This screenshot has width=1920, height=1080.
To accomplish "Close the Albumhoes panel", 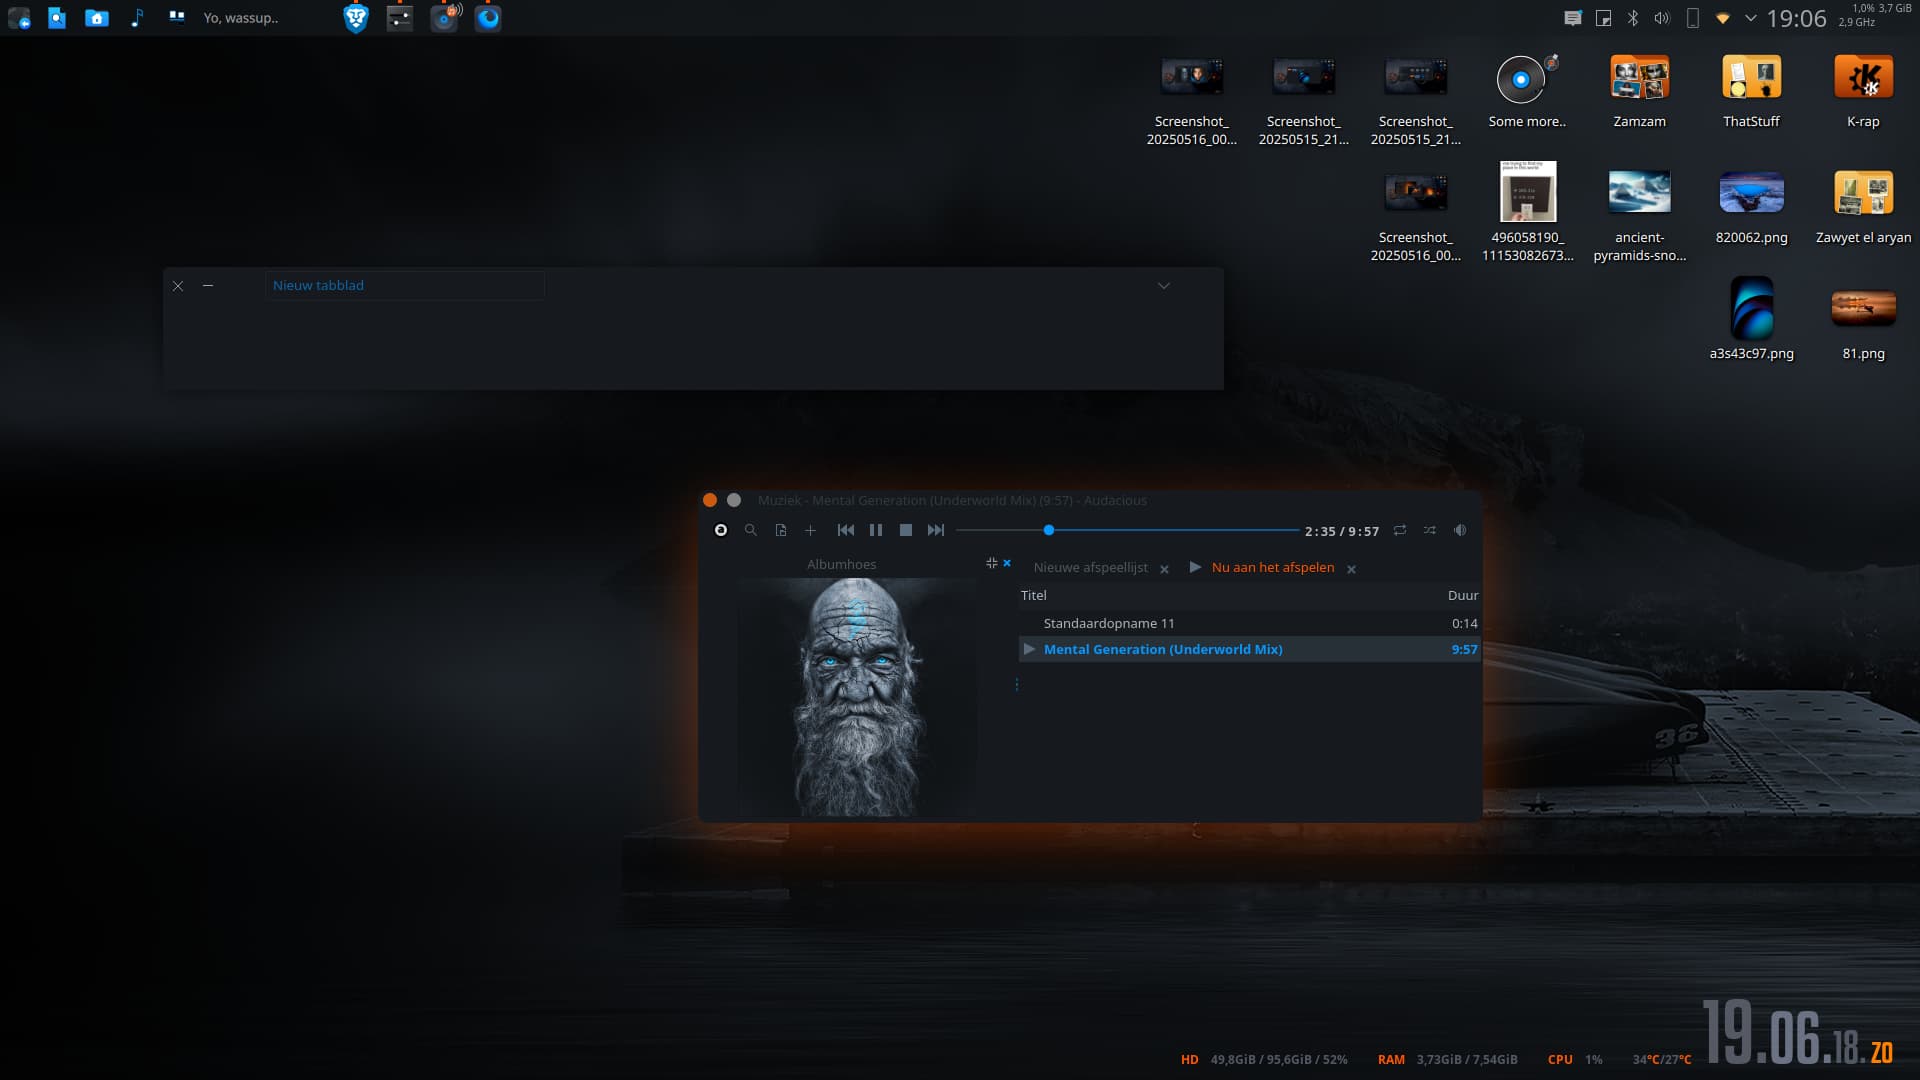I will 1007,563.
